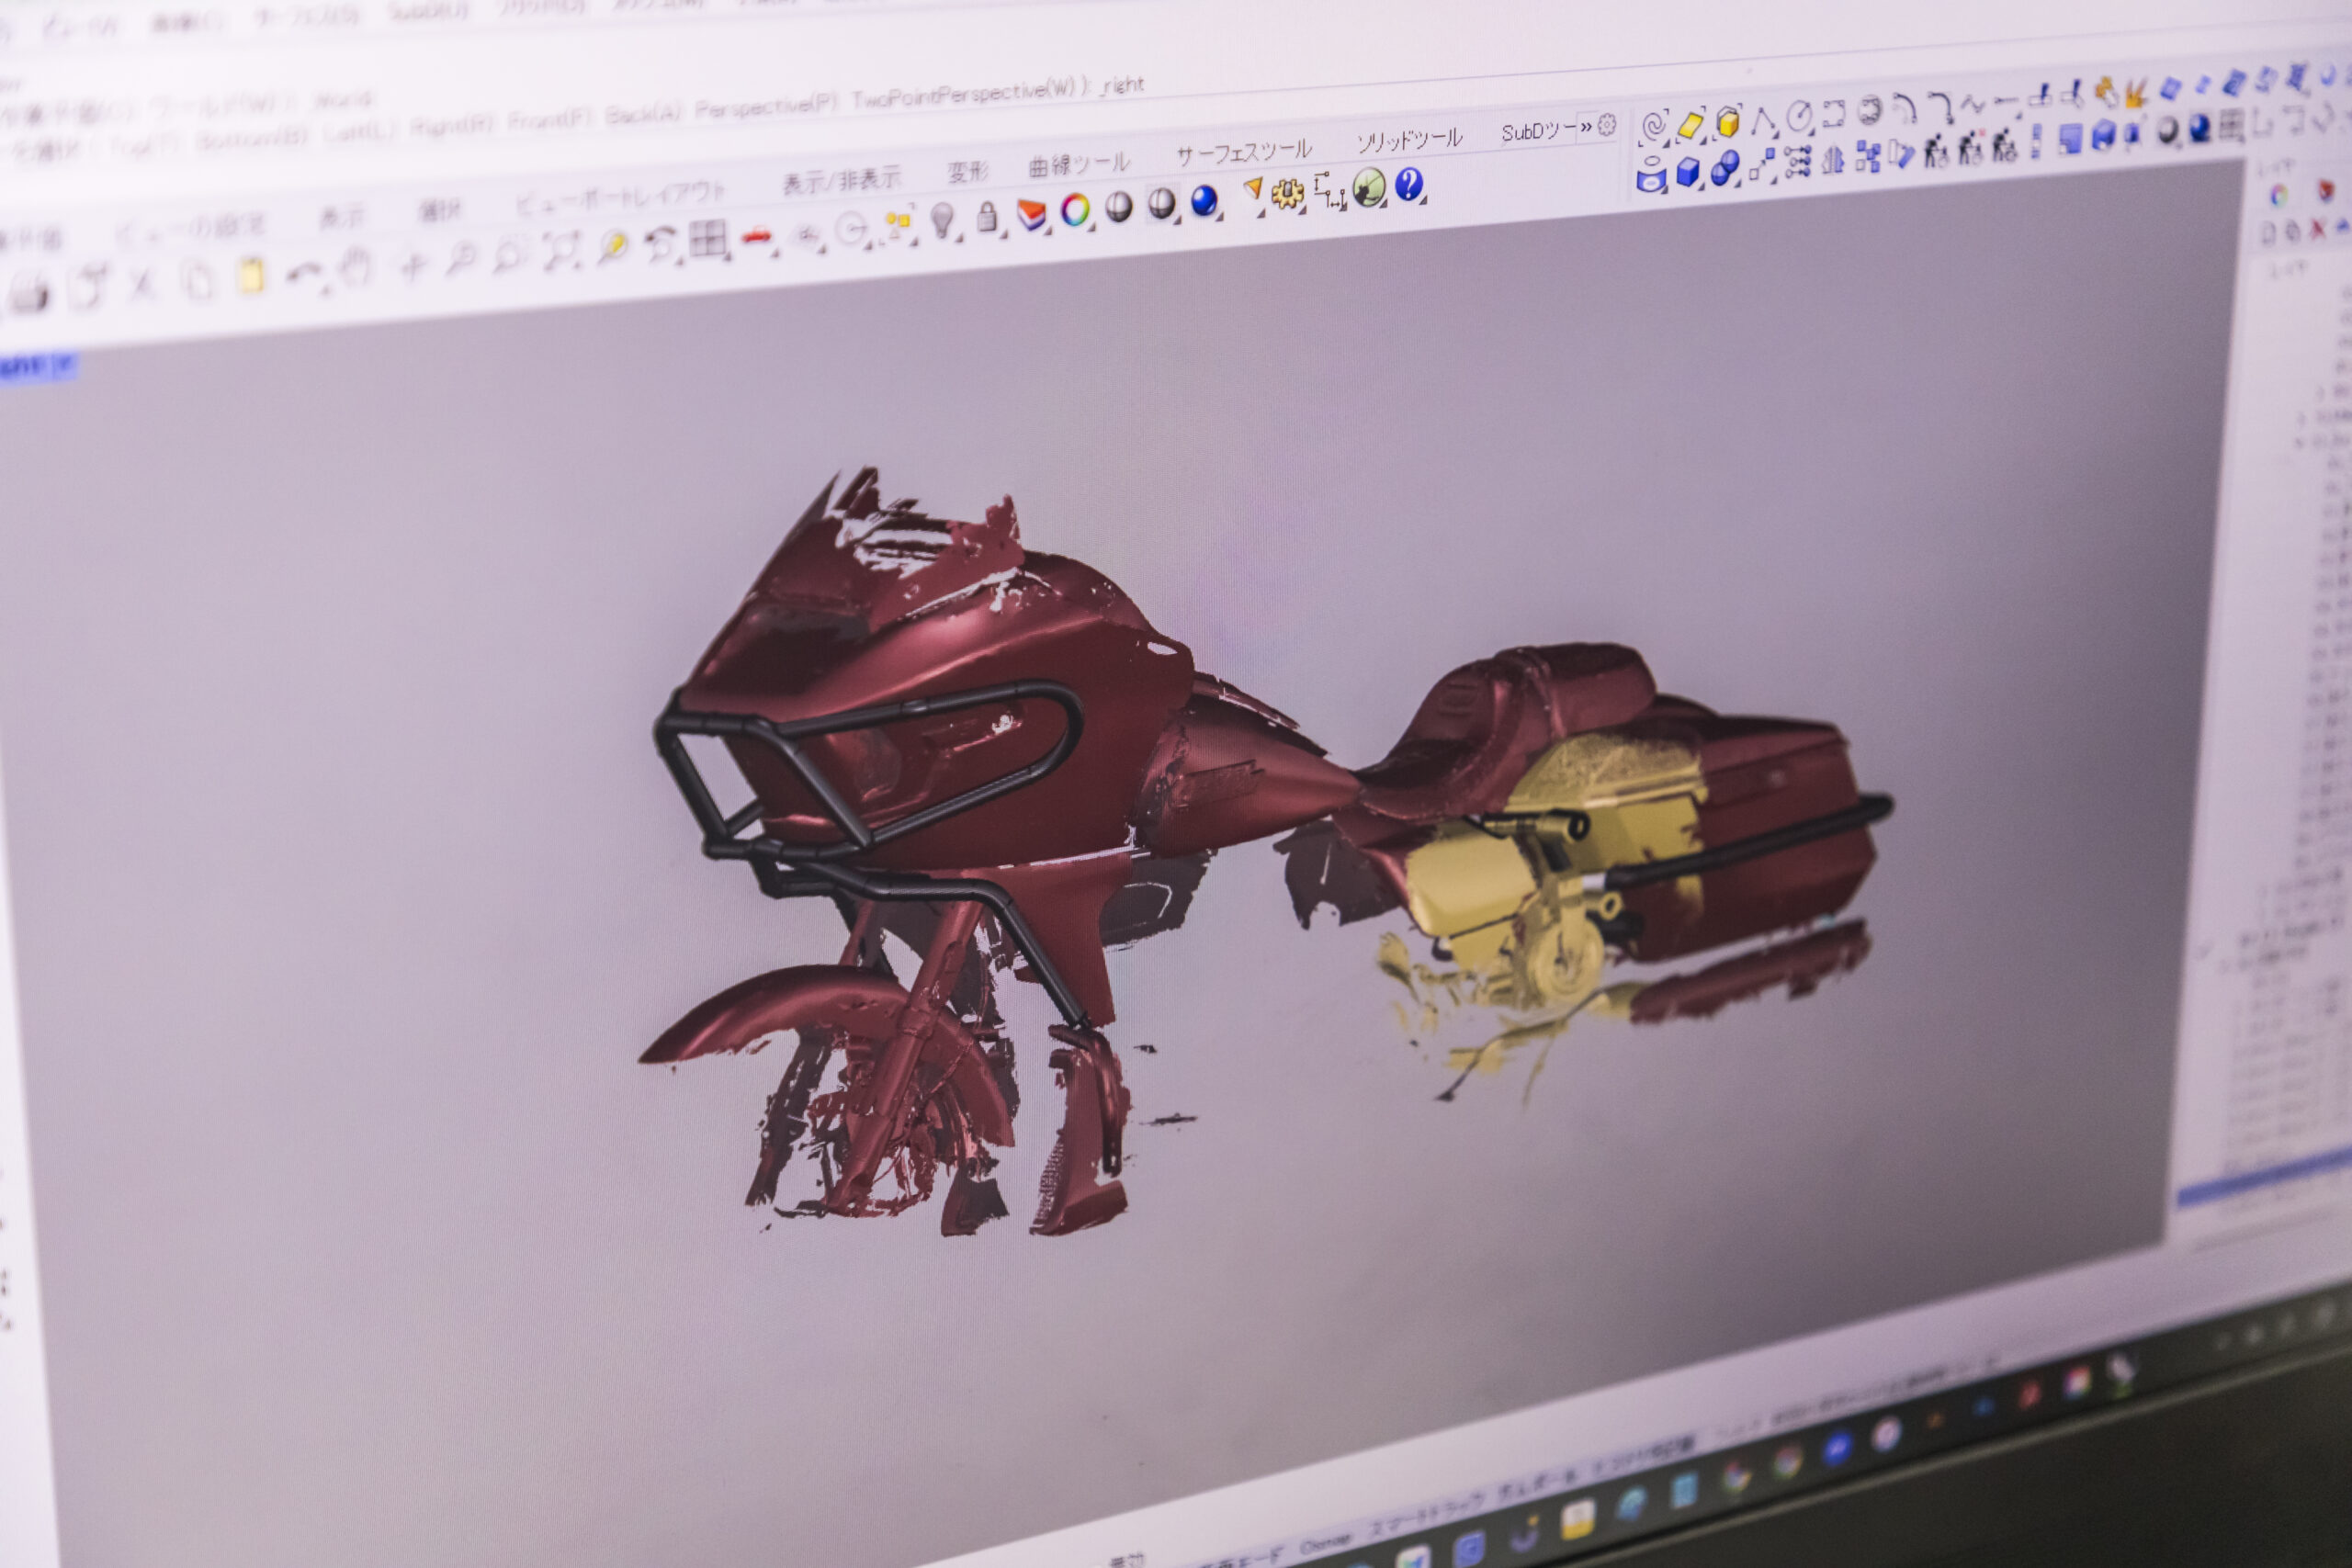Image resolution: width=2352 pixels, height=1568 pixels.
Task: Choose Right(R) command option
Action: tap(451, 126)
